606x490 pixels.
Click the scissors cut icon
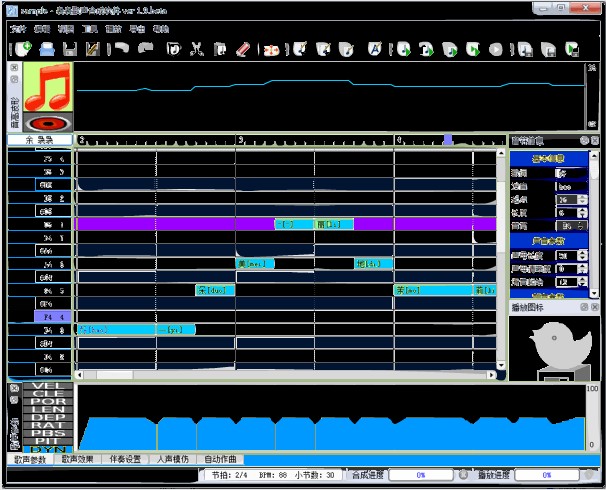[197, 49]
